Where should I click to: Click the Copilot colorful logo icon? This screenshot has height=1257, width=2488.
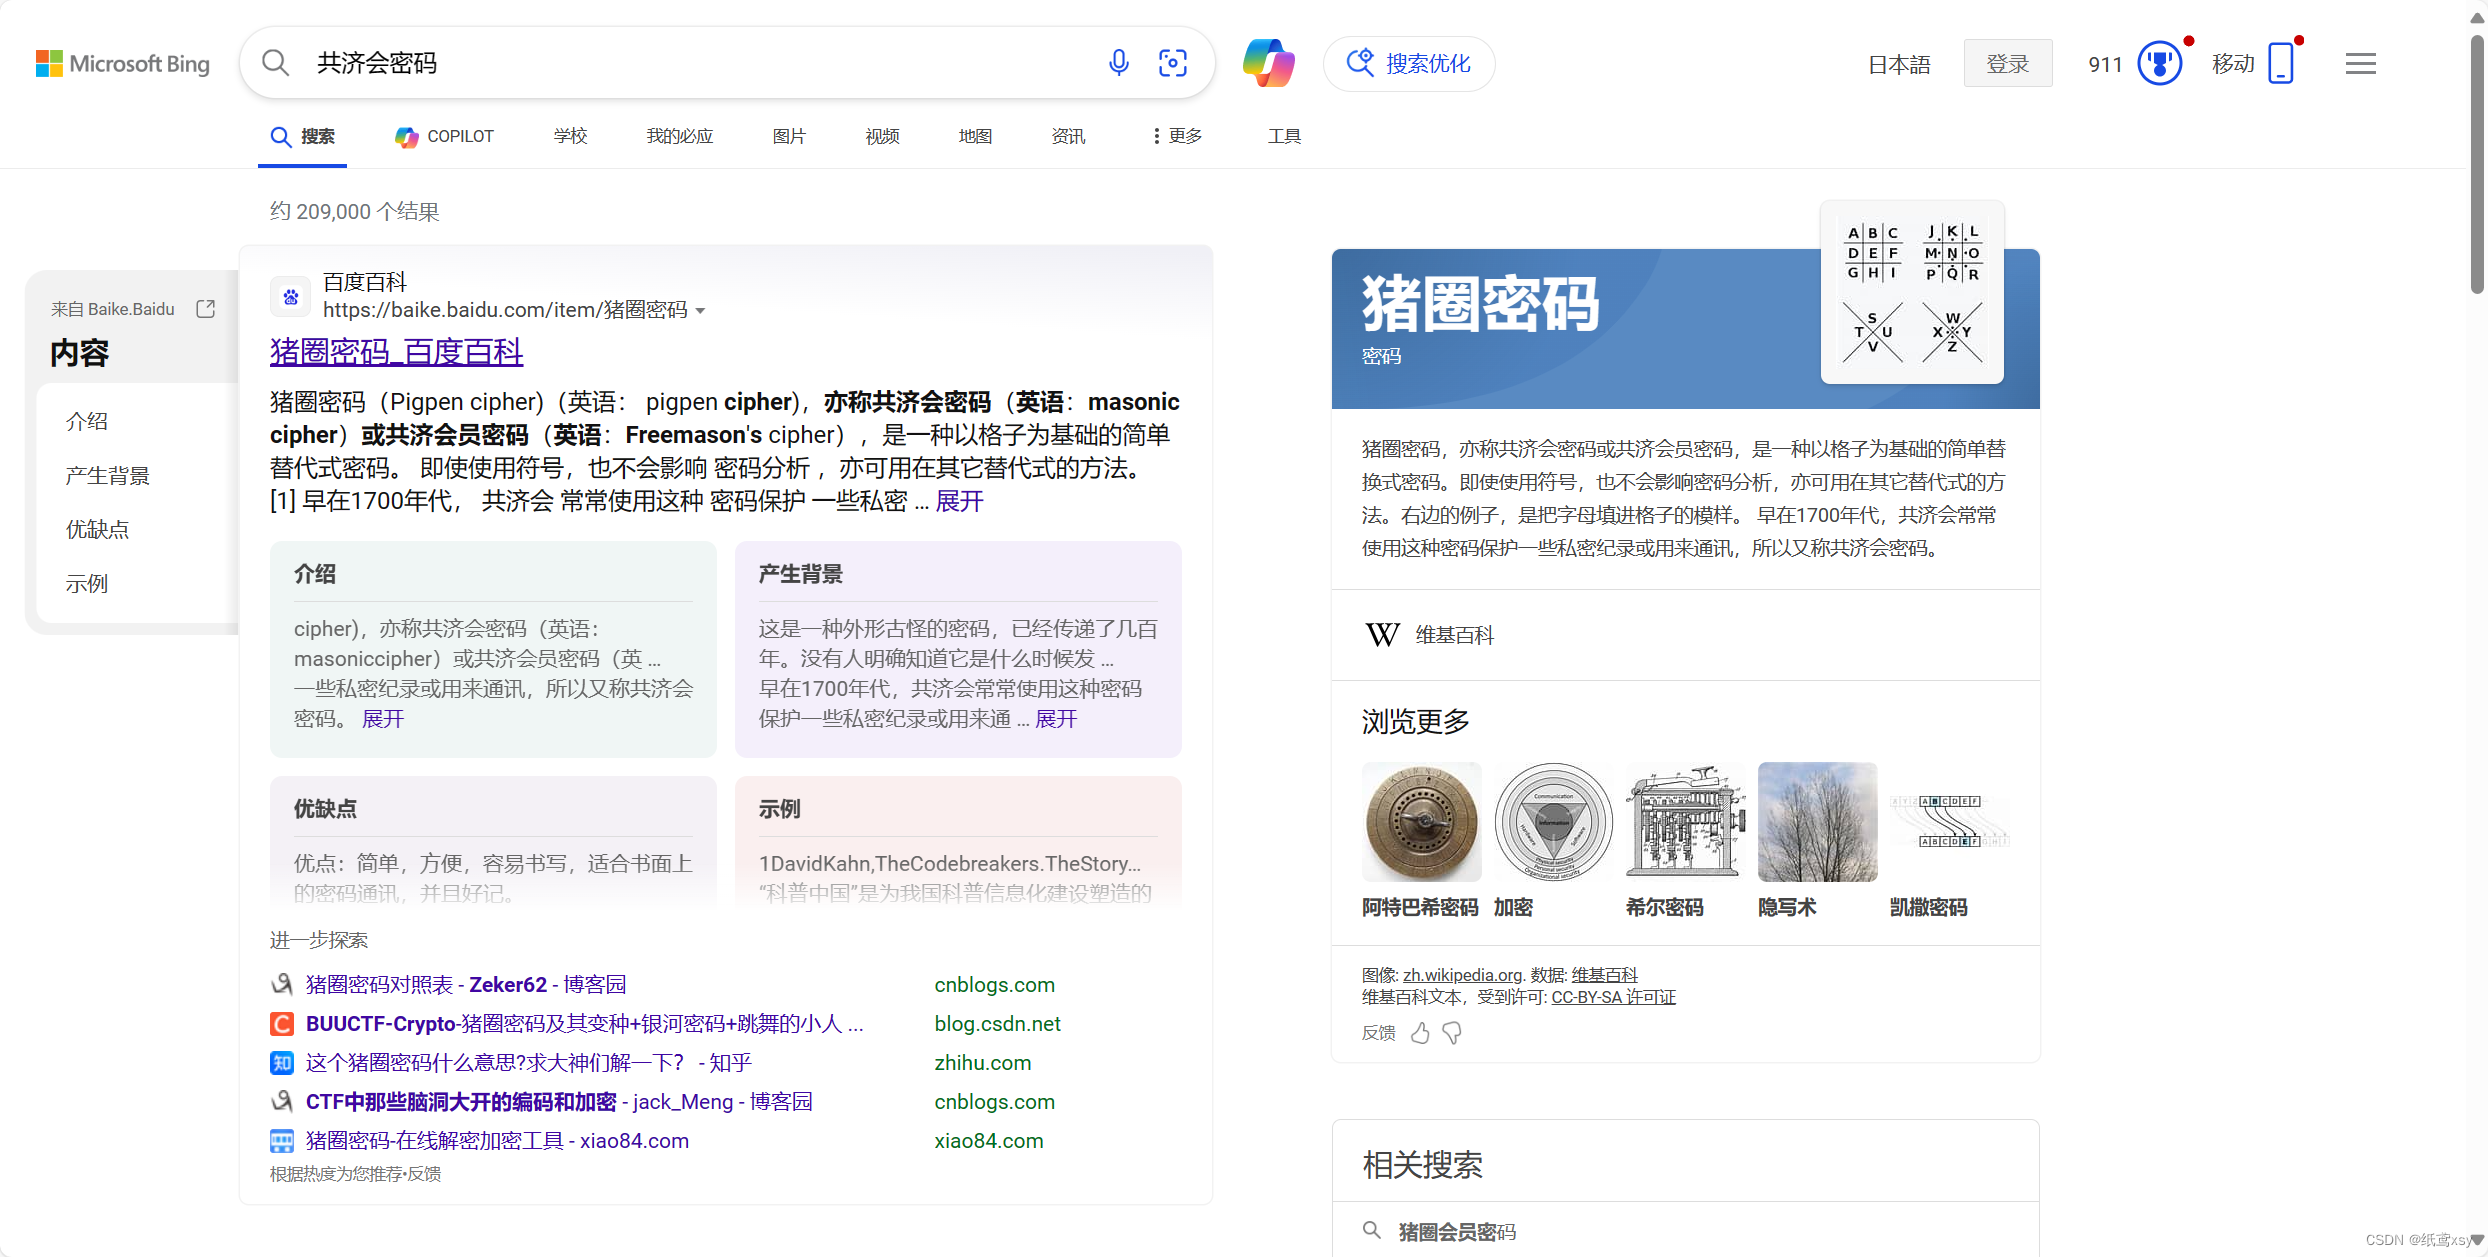pos(1268,63)
